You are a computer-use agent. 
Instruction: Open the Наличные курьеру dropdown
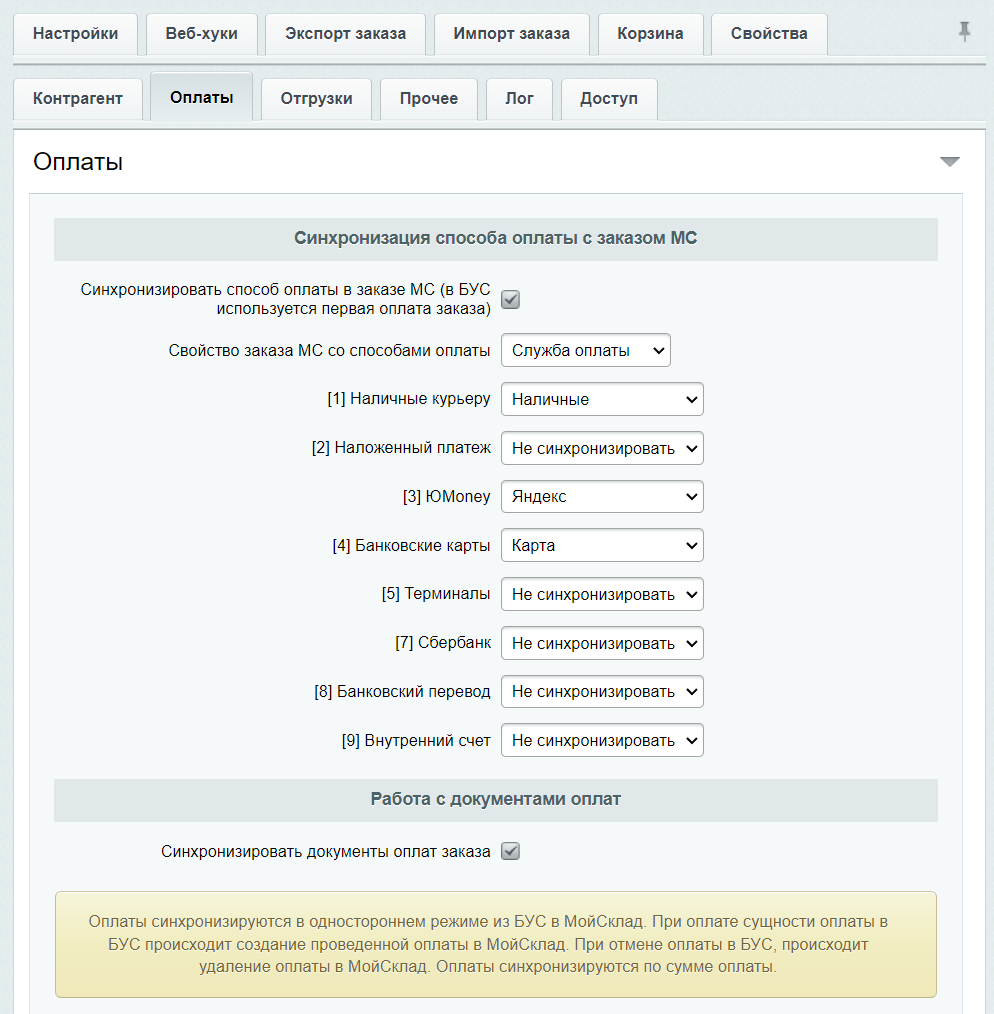coord(602,399)
